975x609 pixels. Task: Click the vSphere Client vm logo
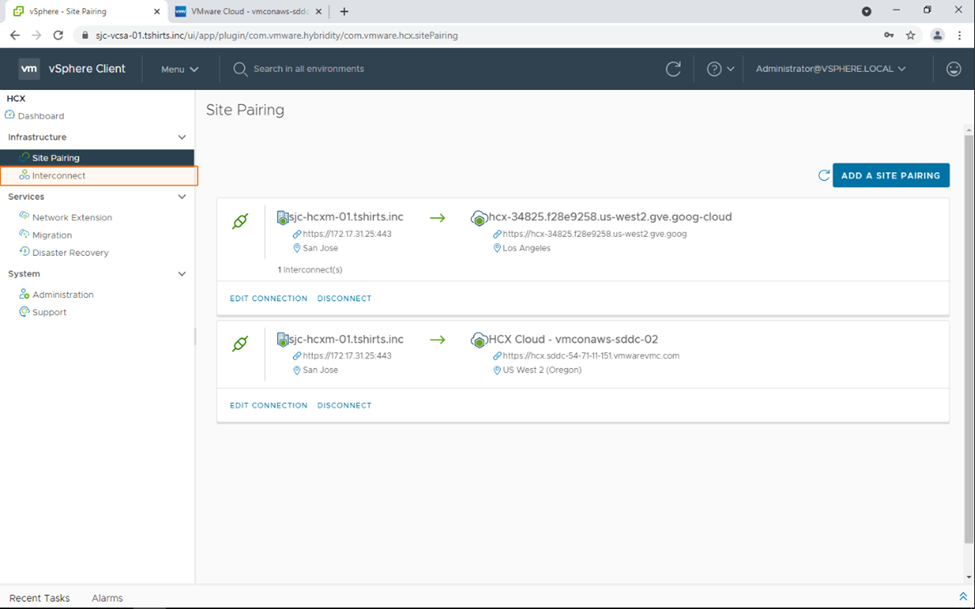29,69
